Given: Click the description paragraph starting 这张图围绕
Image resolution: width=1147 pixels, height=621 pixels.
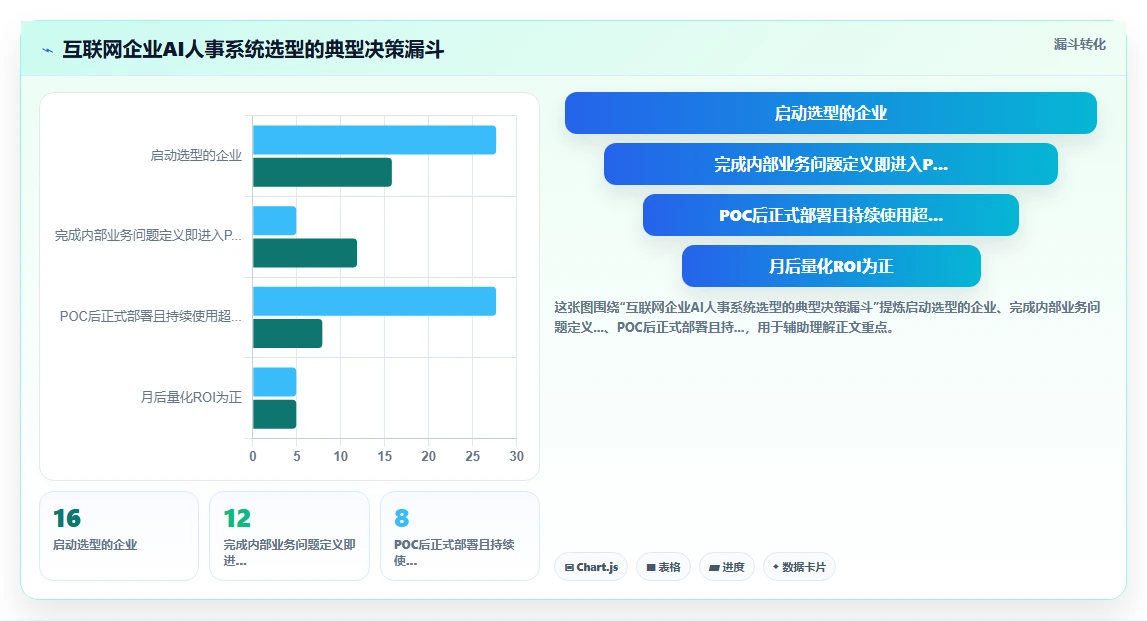Looking at the screenshot, I should point(827,317).
